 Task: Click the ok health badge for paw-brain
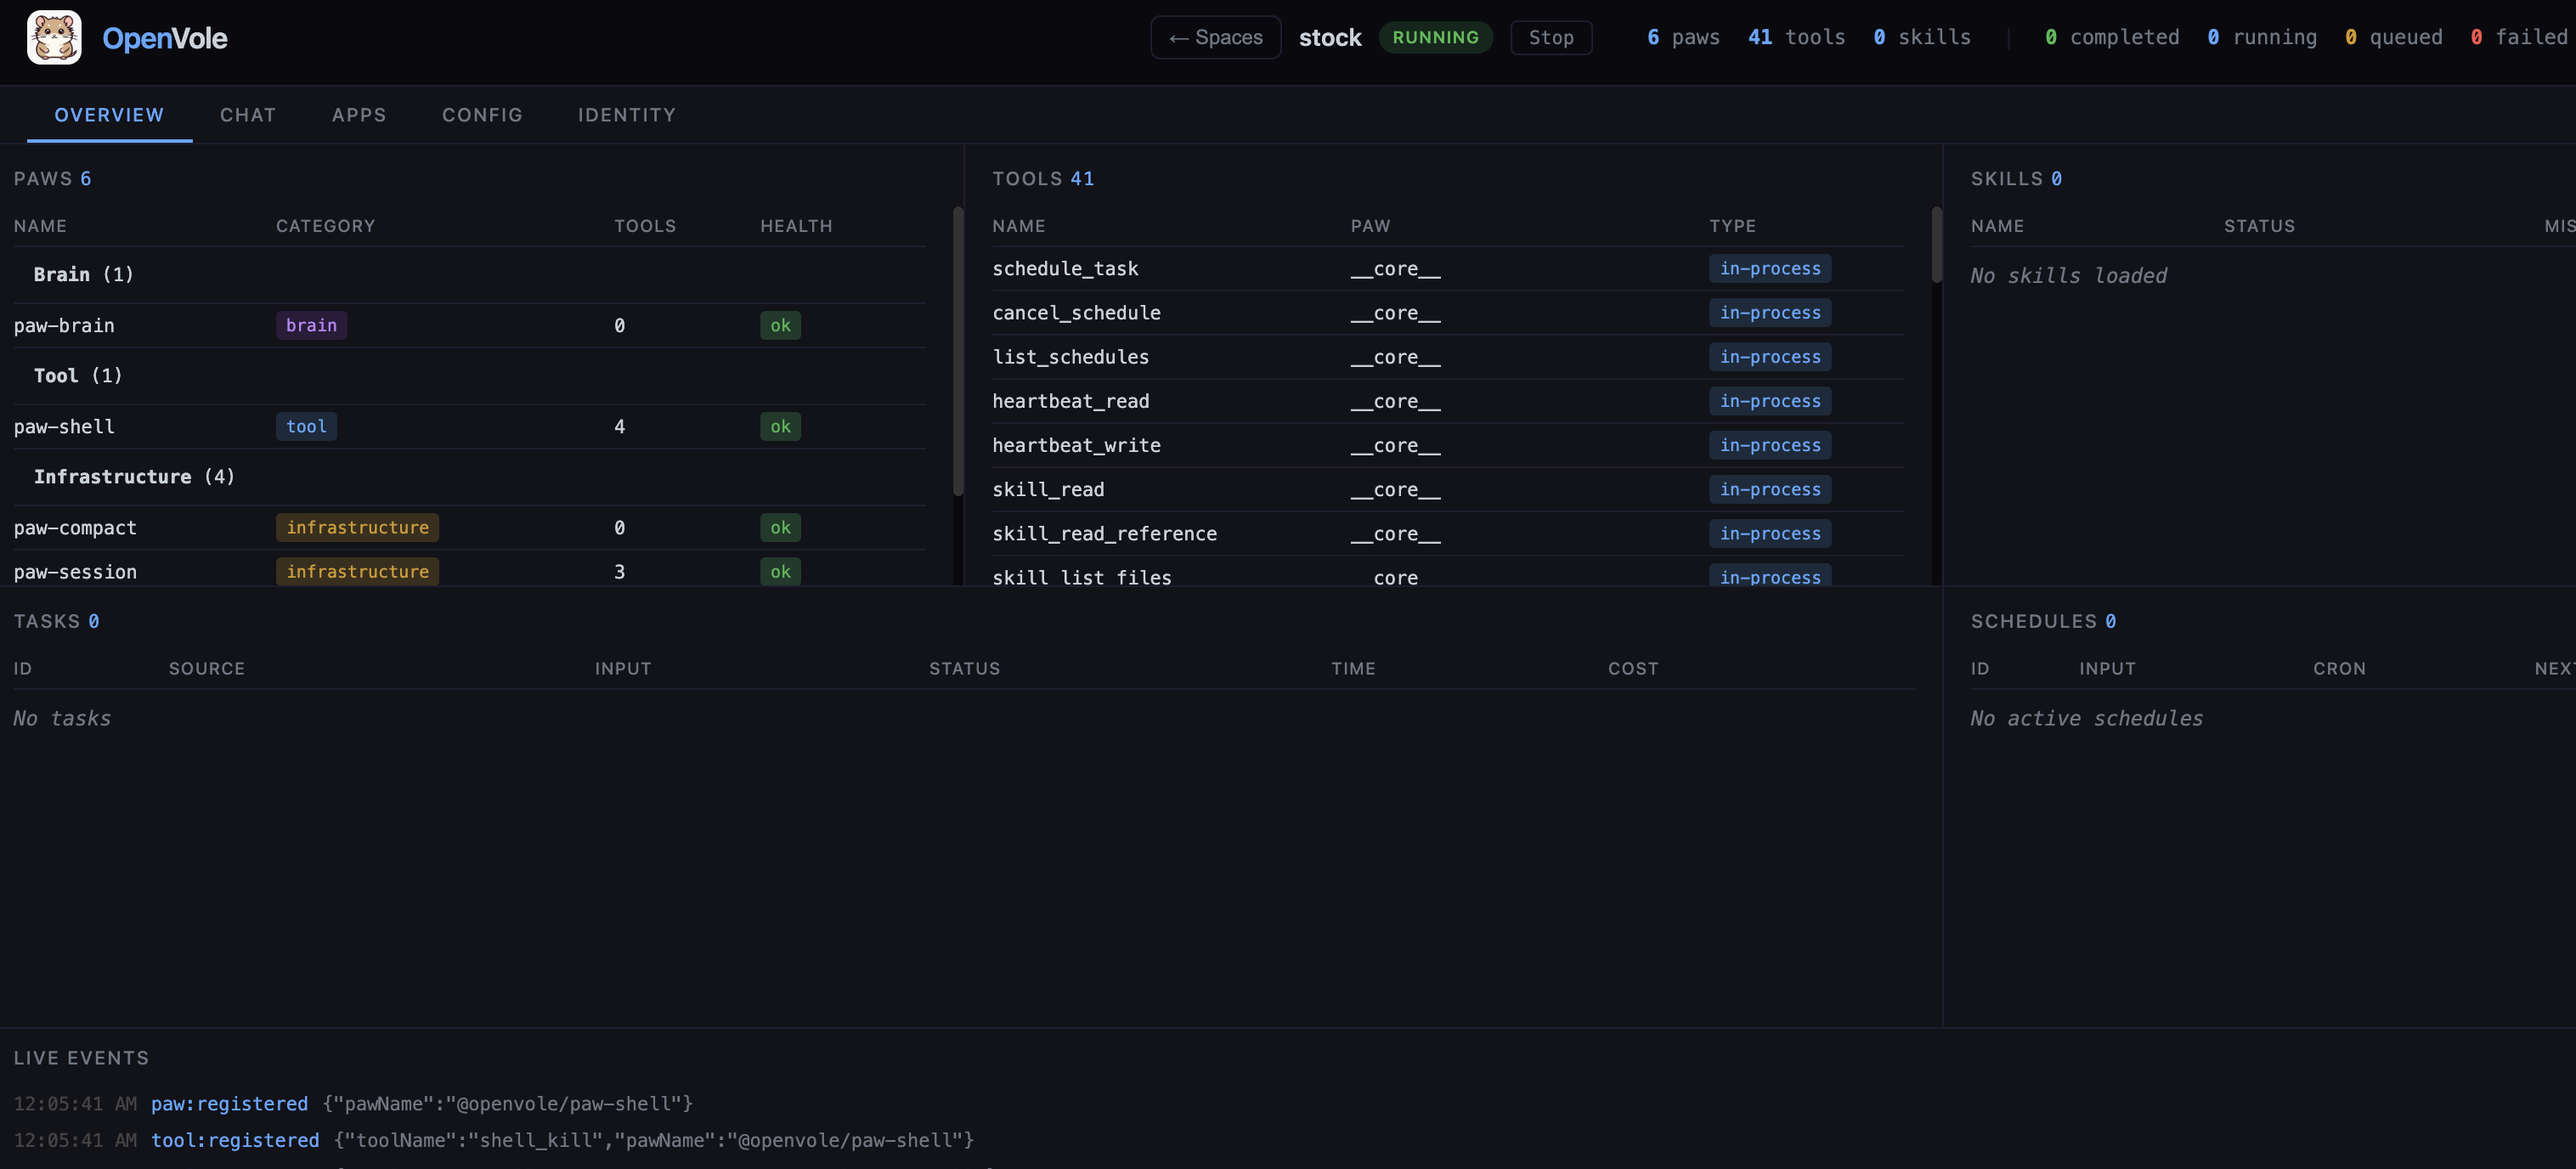pos(780,325)
